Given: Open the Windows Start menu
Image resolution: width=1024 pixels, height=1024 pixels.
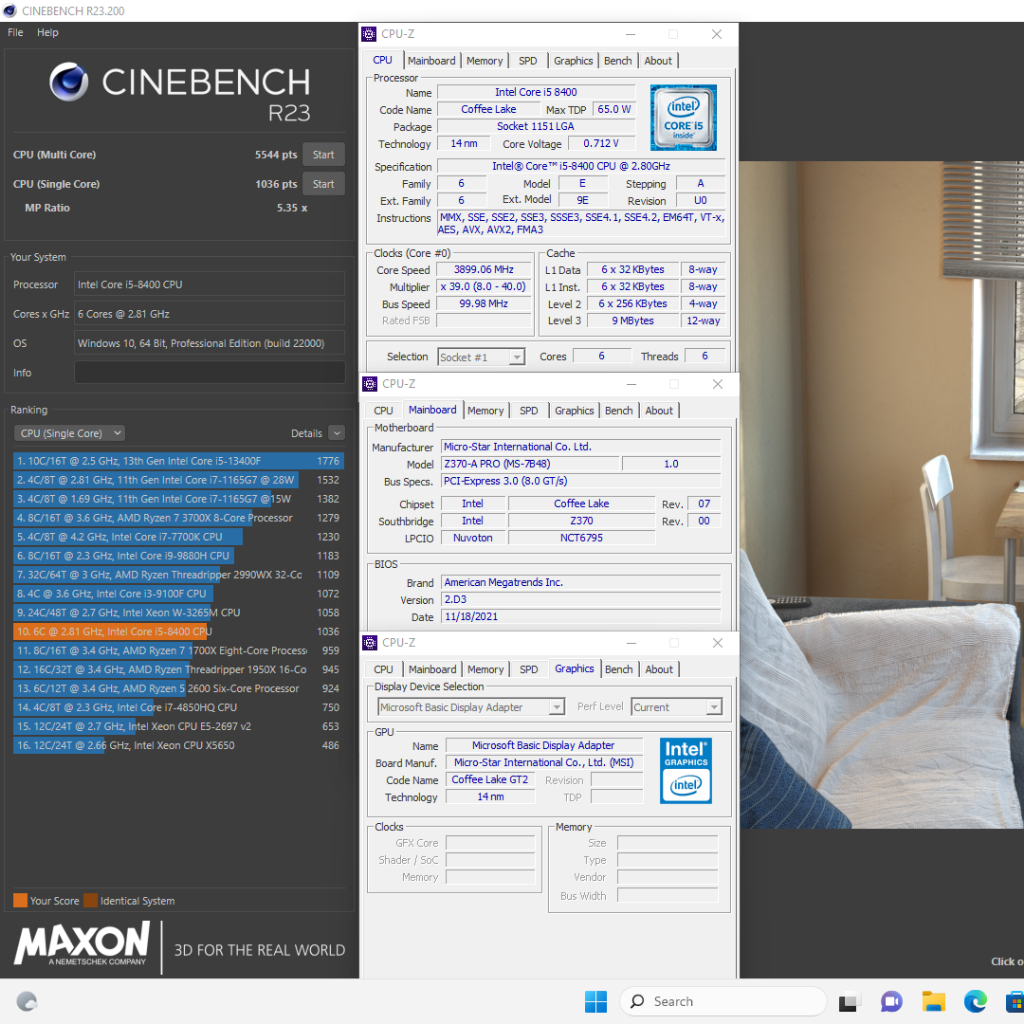Looking at the screenshot, I should tap(595, 1001).
